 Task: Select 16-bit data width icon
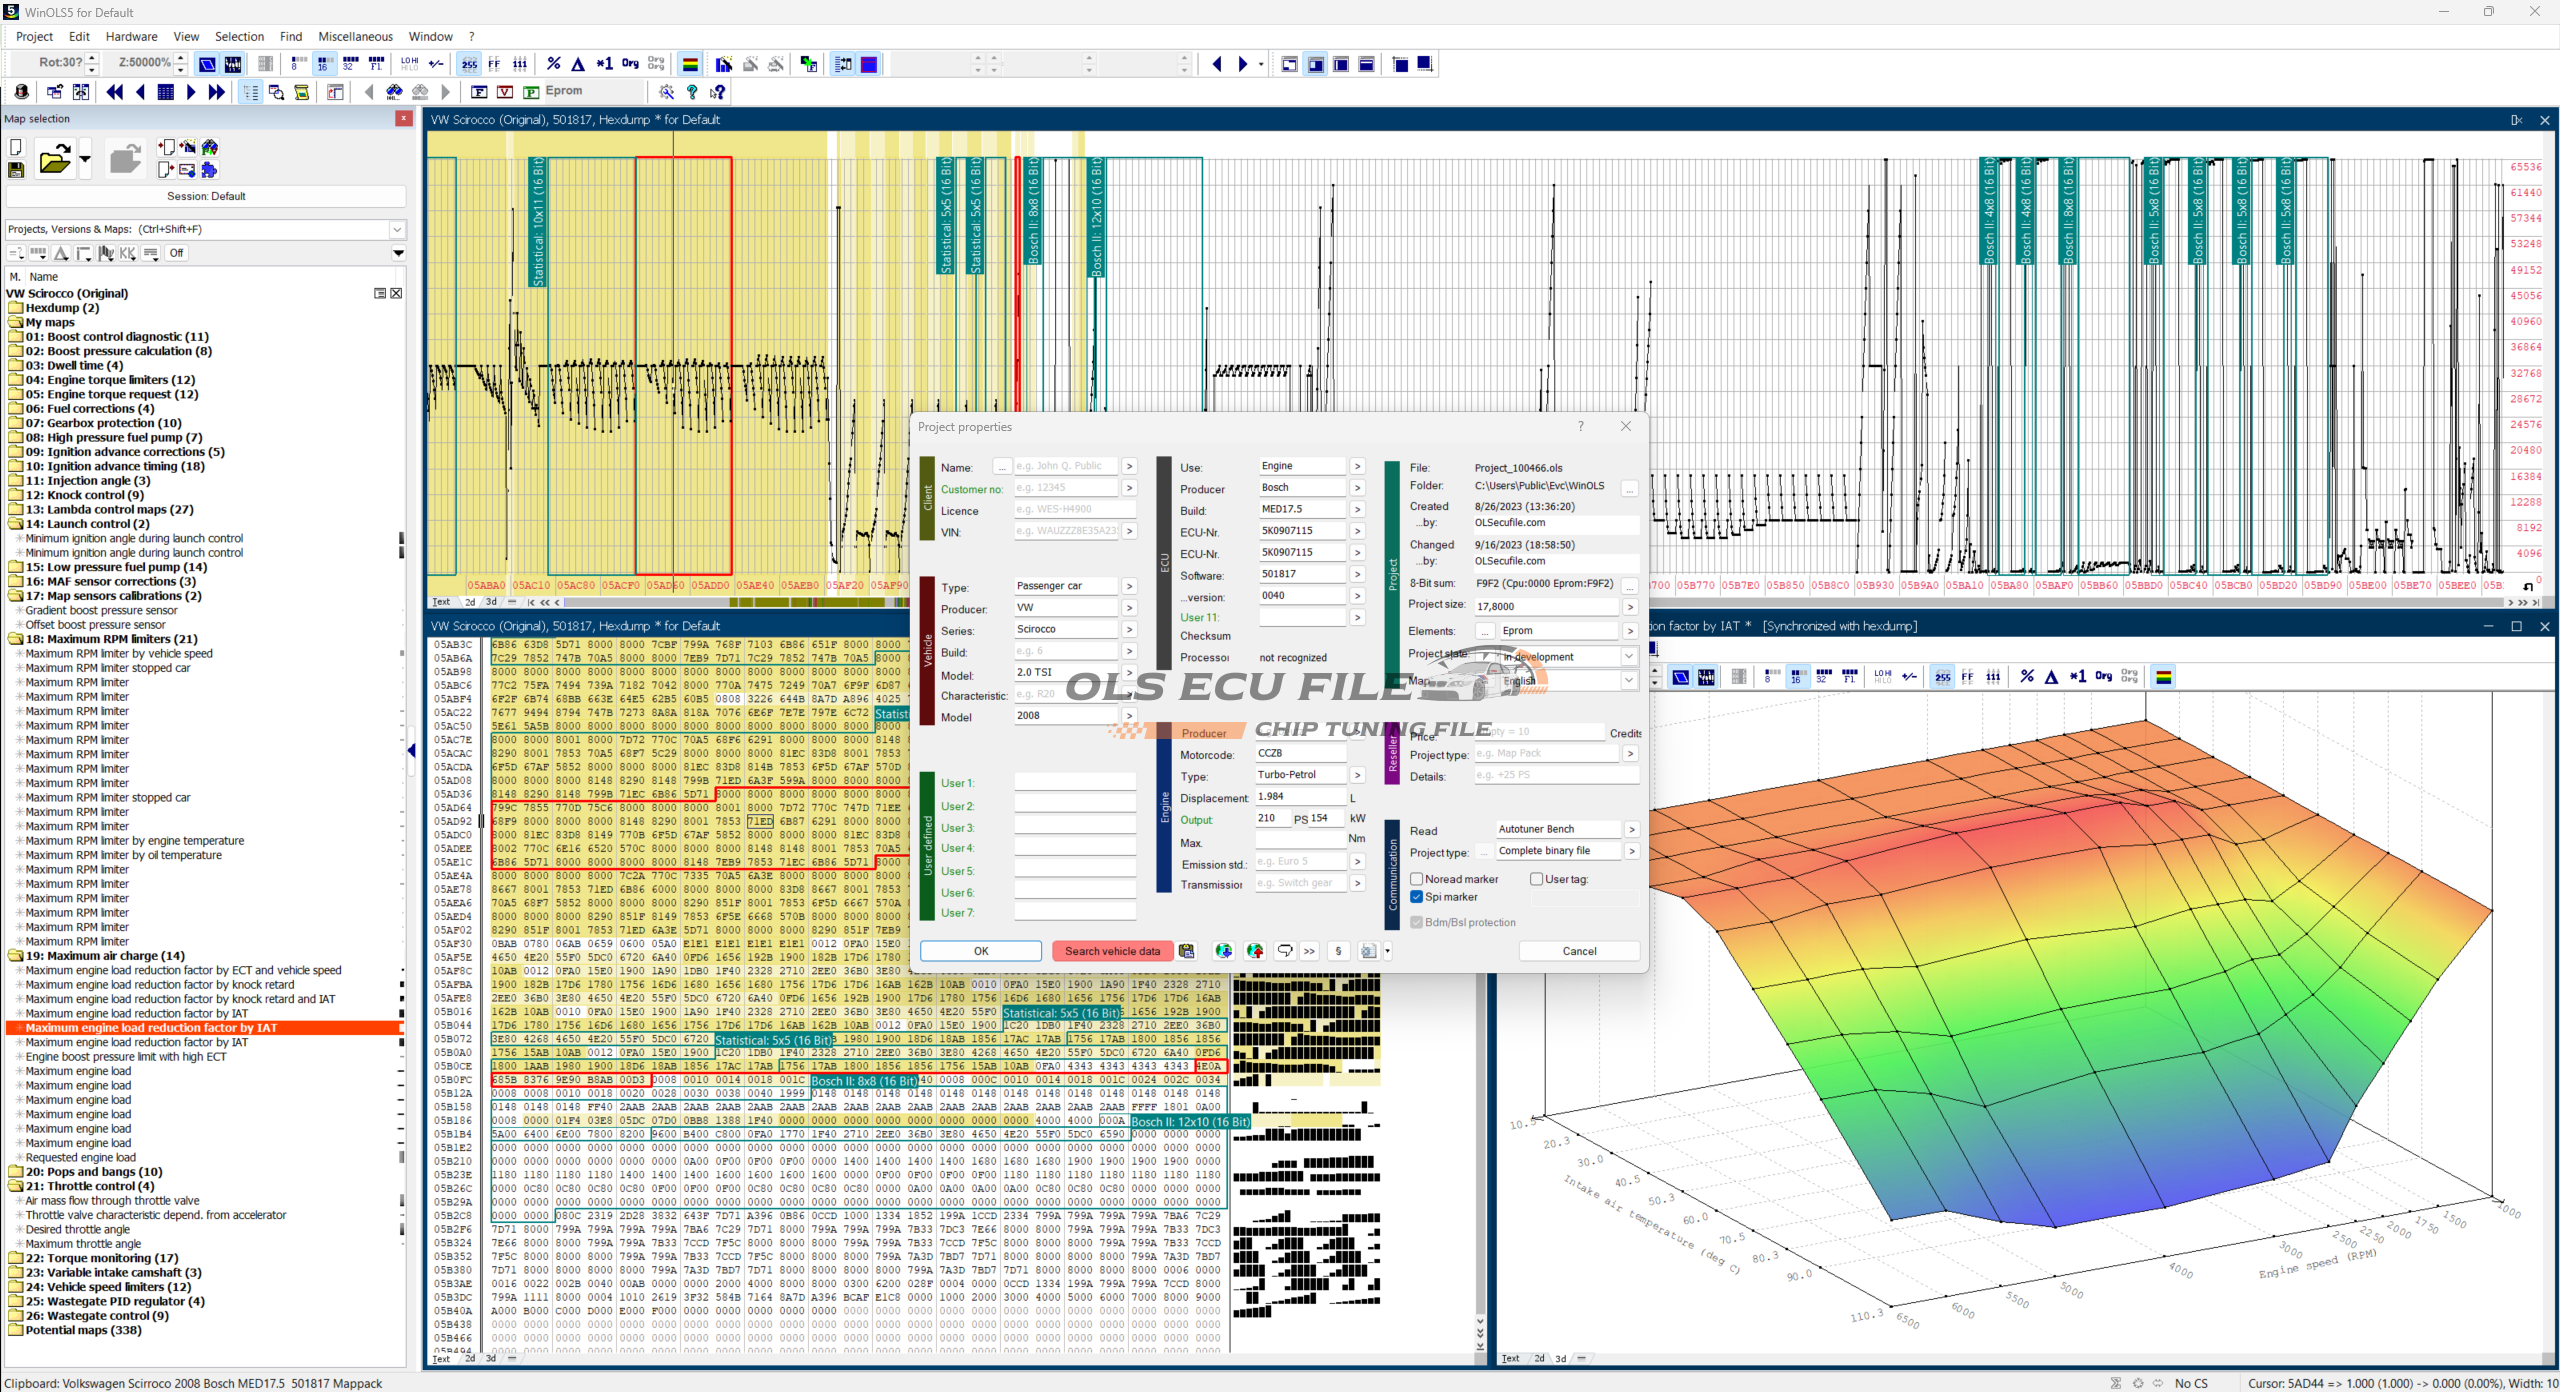click(x=323, y=64)
